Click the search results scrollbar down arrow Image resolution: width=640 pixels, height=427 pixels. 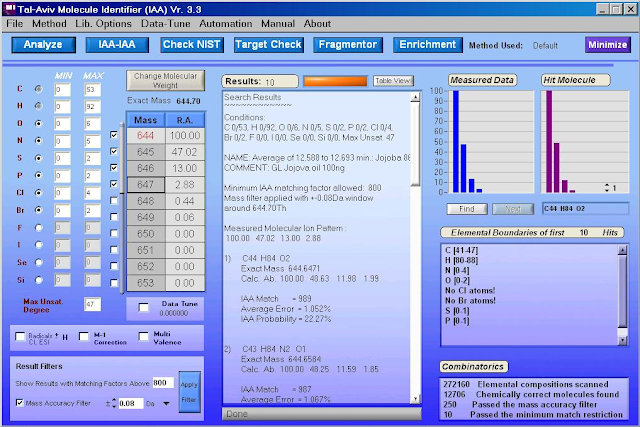(x=415, y=398)
